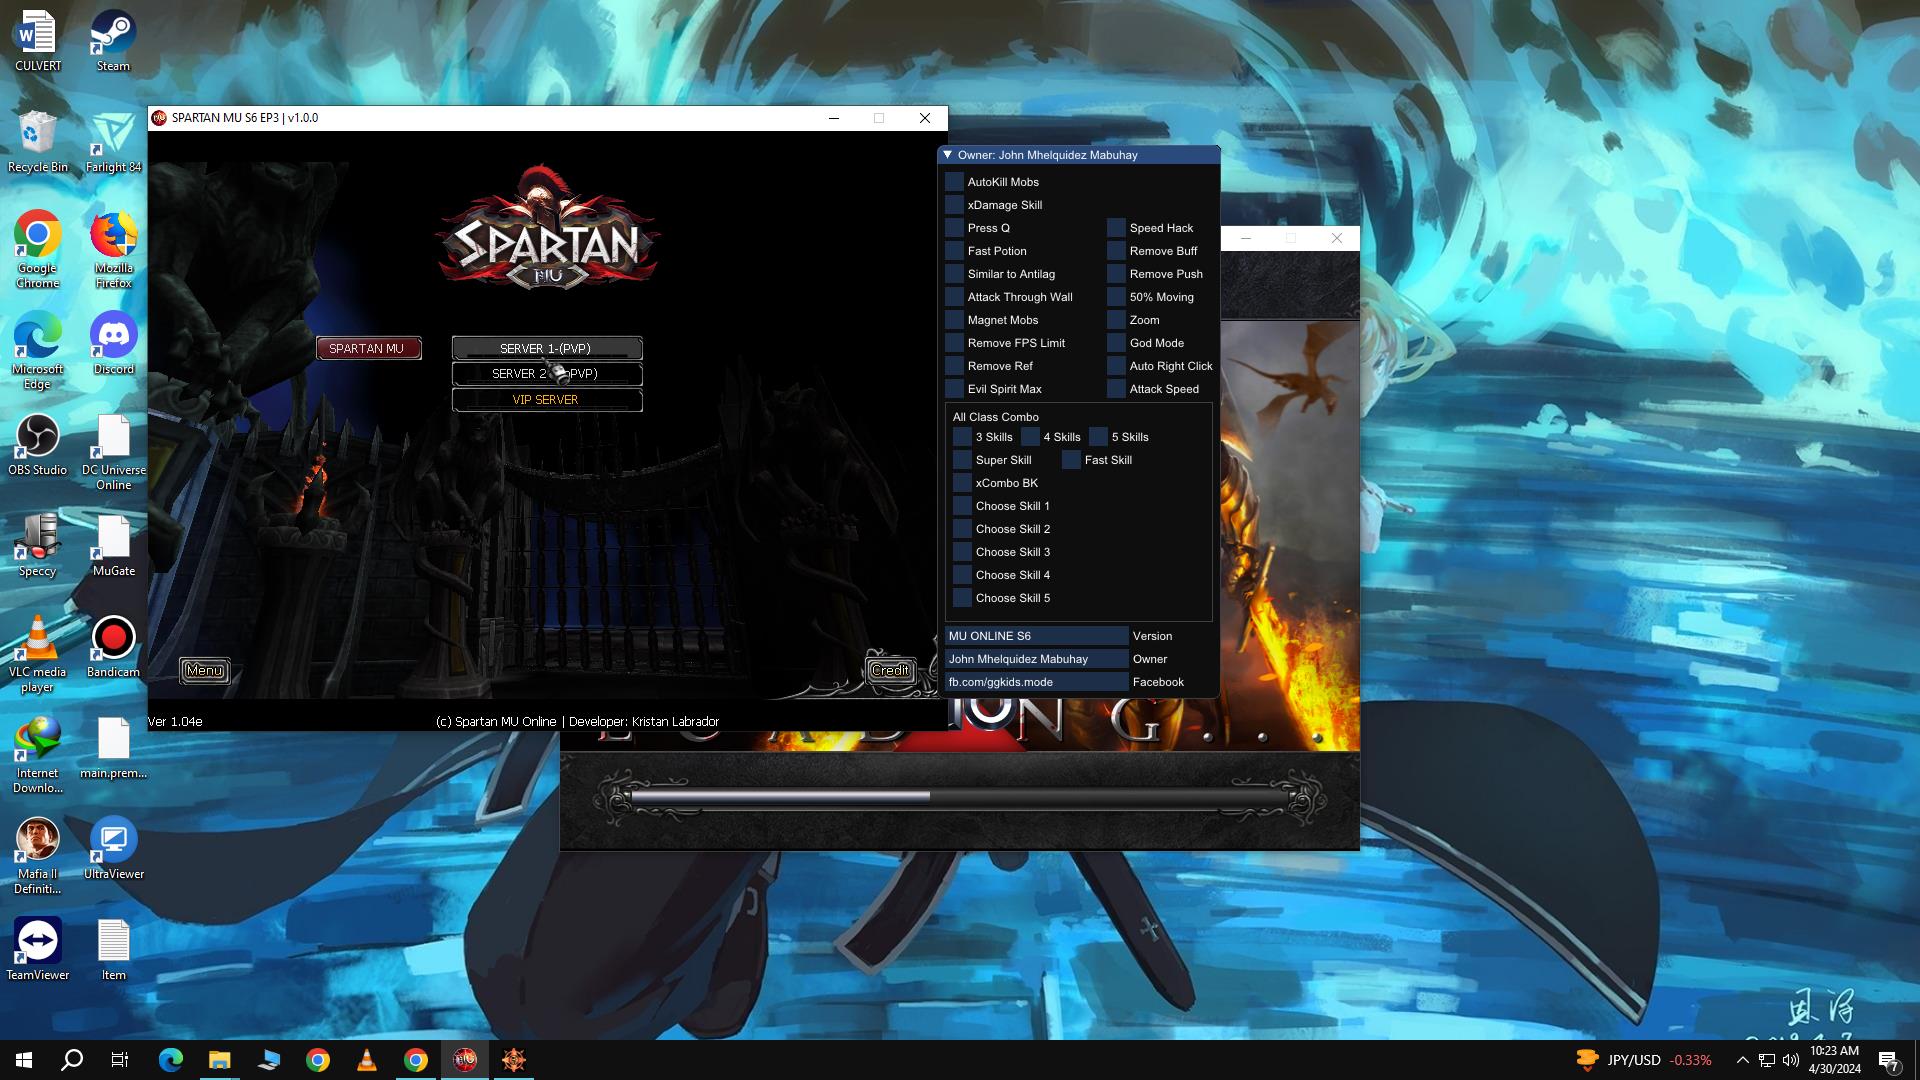Enable the xDamage Skill checkbox
Screen dimensions: 1920x1080
pyautogui.click(x=955, y=205)
